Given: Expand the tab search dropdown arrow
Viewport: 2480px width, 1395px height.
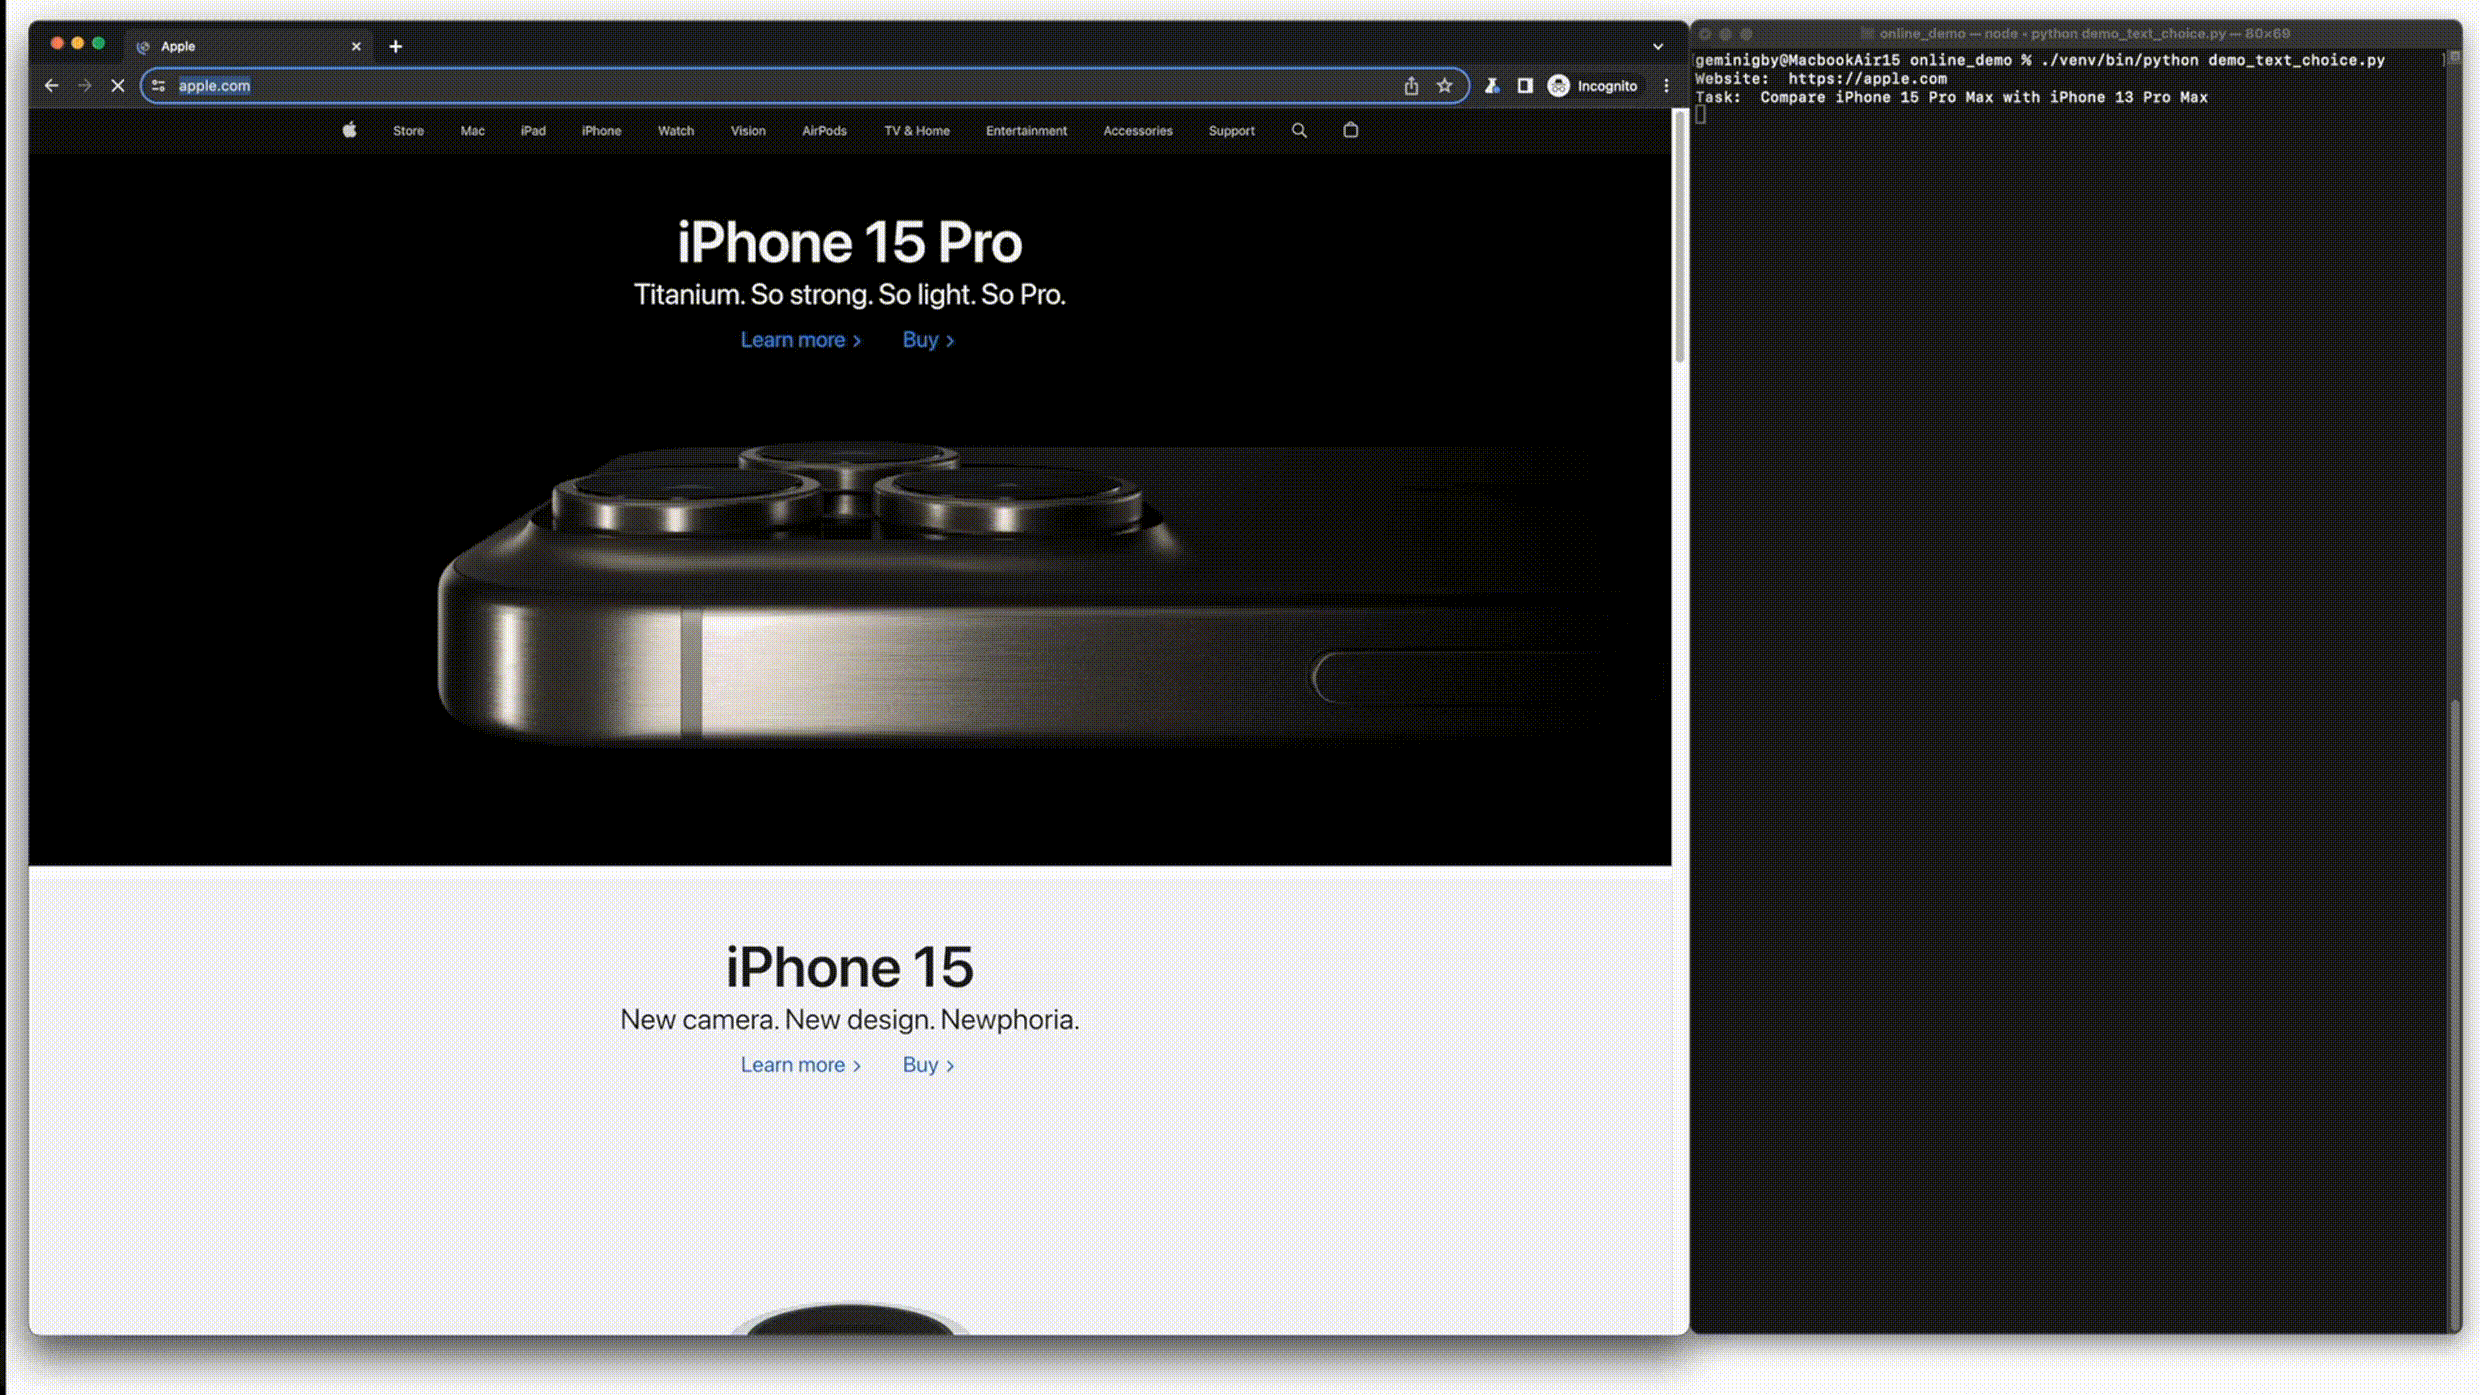Looking at the screenshot, I should [x=1657, y=46].
